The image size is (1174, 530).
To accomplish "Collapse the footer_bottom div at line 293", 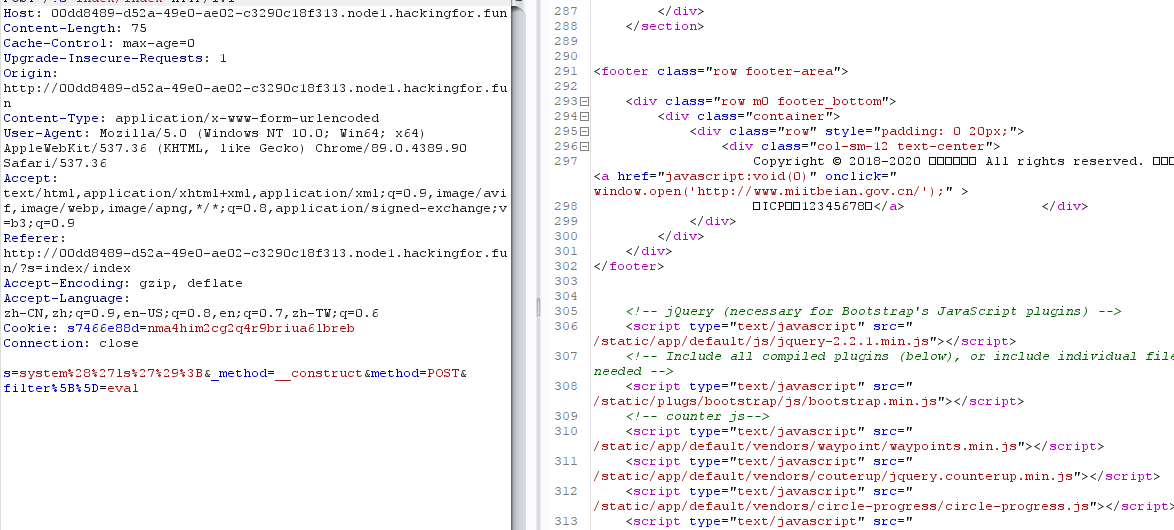I will (585, 101).
